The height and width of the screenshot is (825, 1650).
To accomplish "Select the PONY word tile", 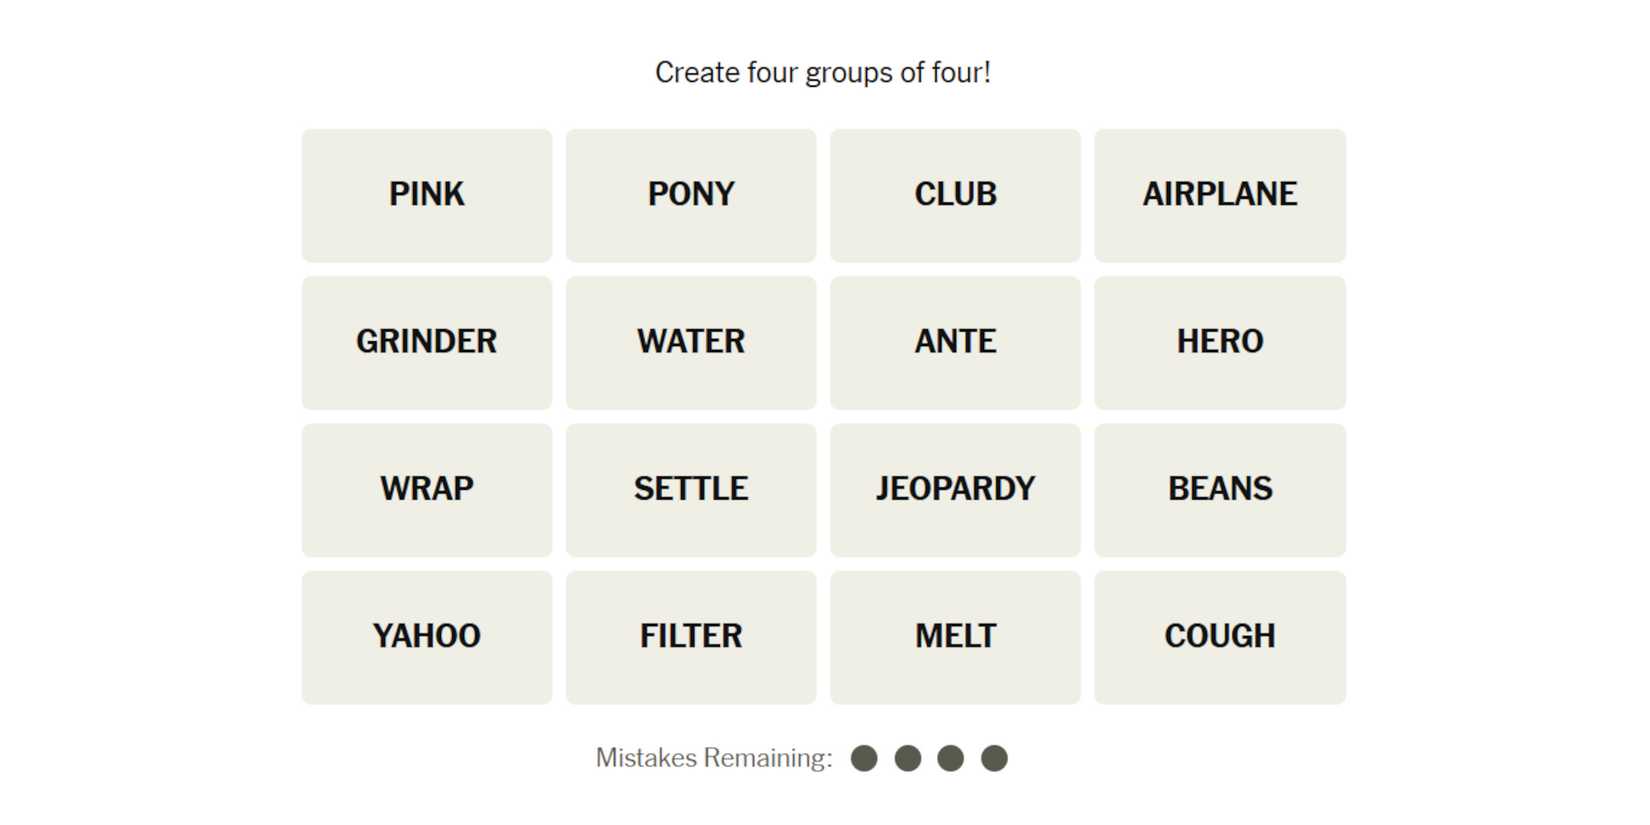I will [691, 195].
